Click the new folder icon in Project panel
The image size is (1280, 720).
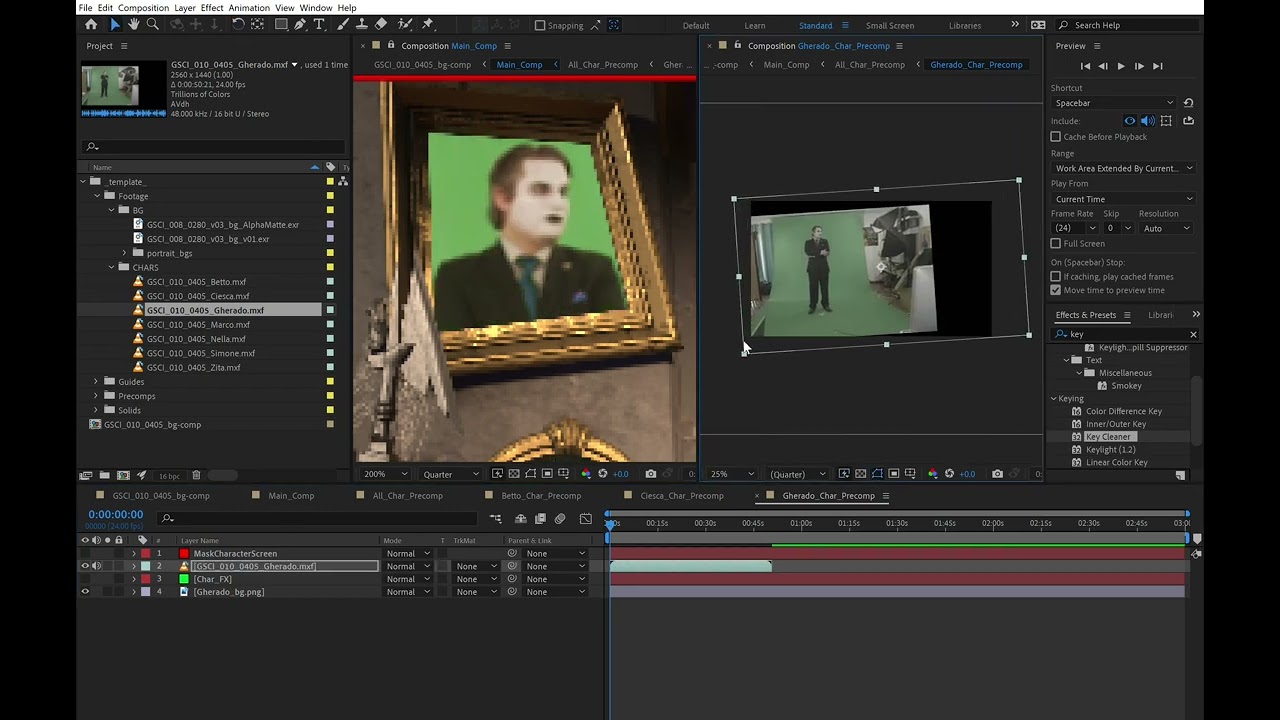[x=104, y=475]
